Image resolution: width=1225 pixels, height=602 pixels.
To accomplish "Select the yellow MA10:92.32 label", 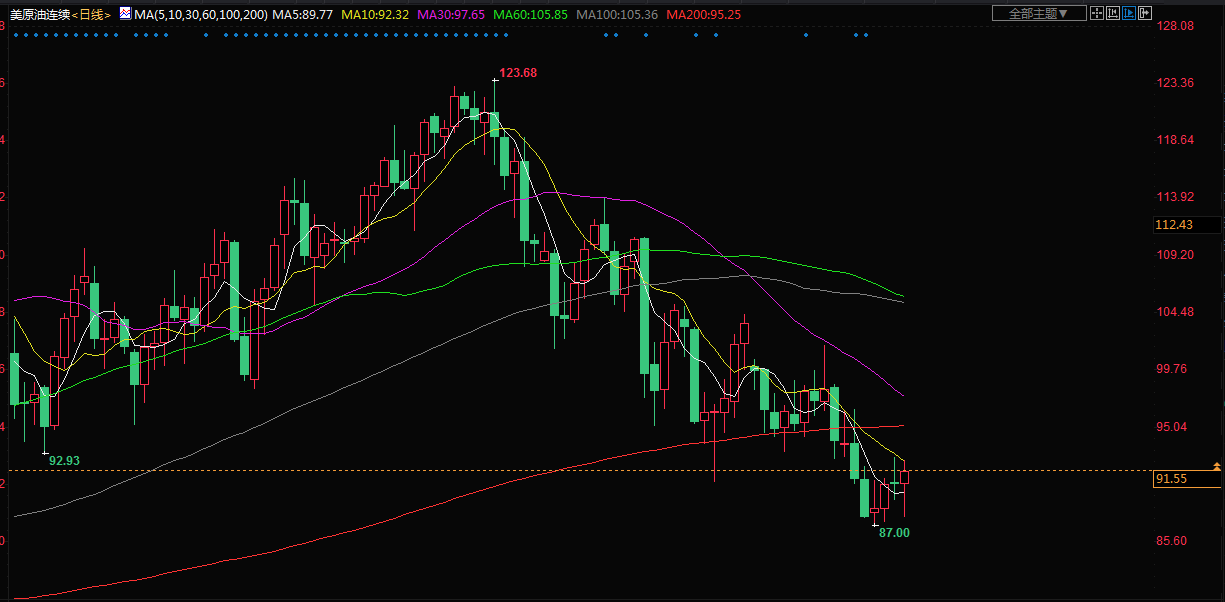I will click(x=375, y=15).
